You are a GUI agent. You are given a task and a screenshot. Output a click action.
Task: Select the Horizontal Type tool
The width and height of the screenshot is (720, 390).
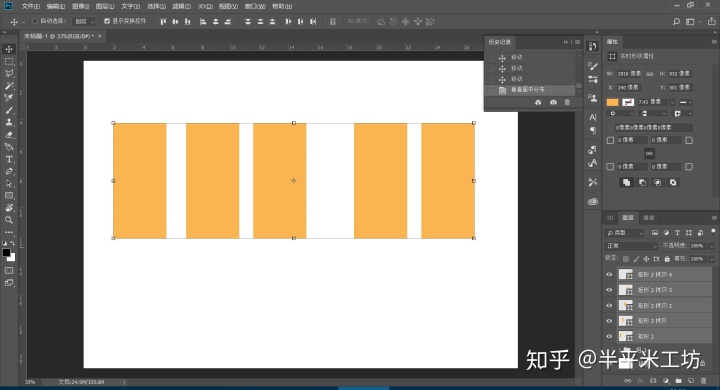tap(9, 159)
